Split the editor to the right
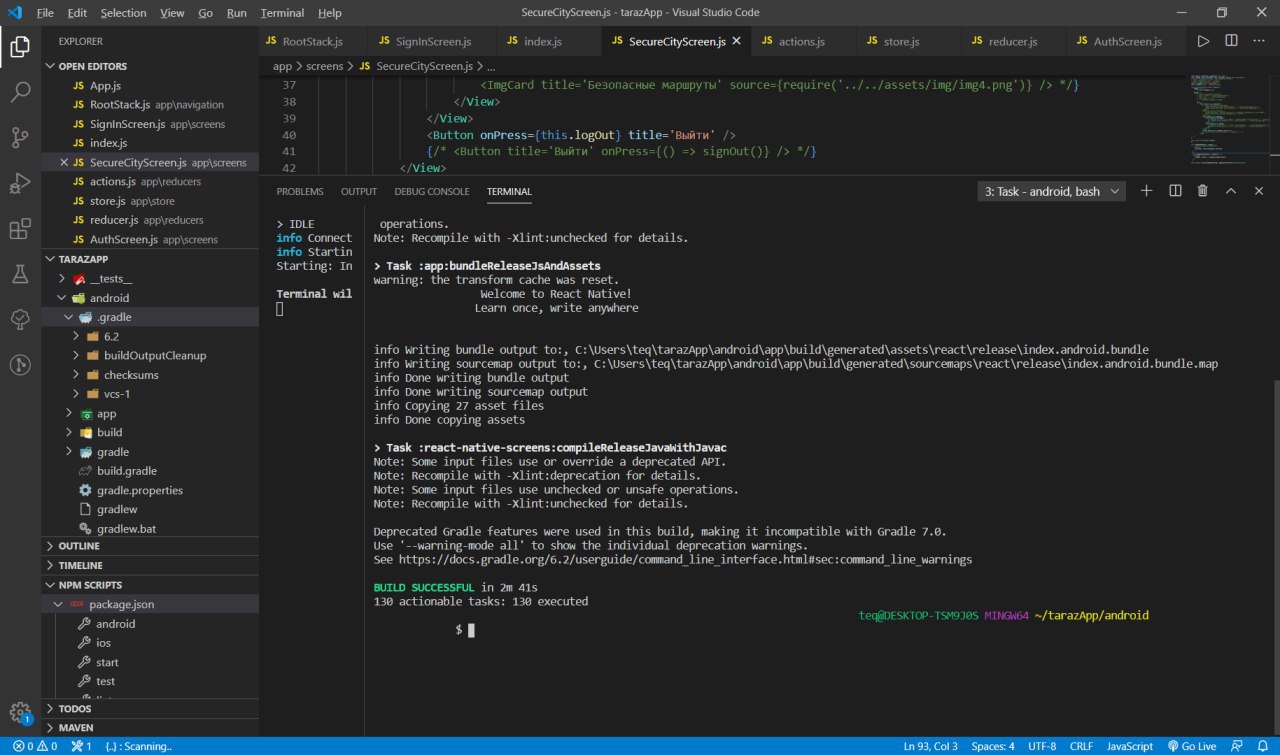 coord(1231,41)
